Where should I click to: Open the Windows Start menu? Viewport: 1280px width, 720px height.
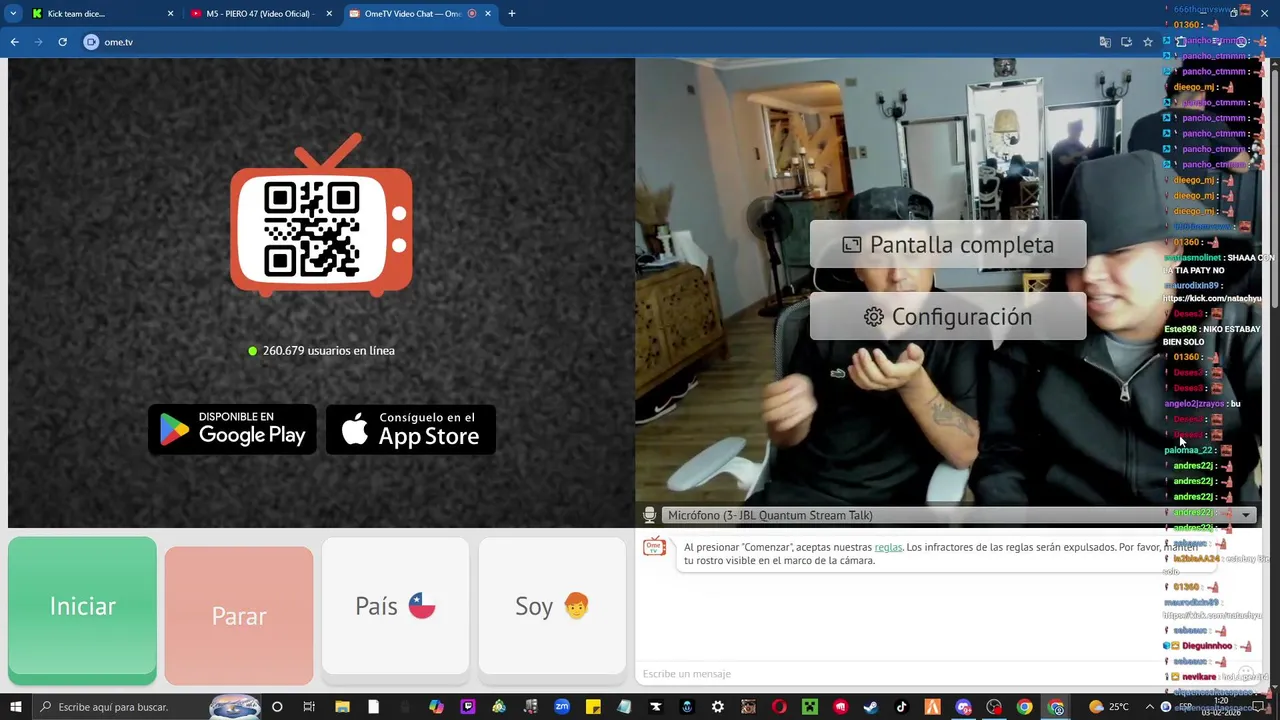tap(16, 707)
